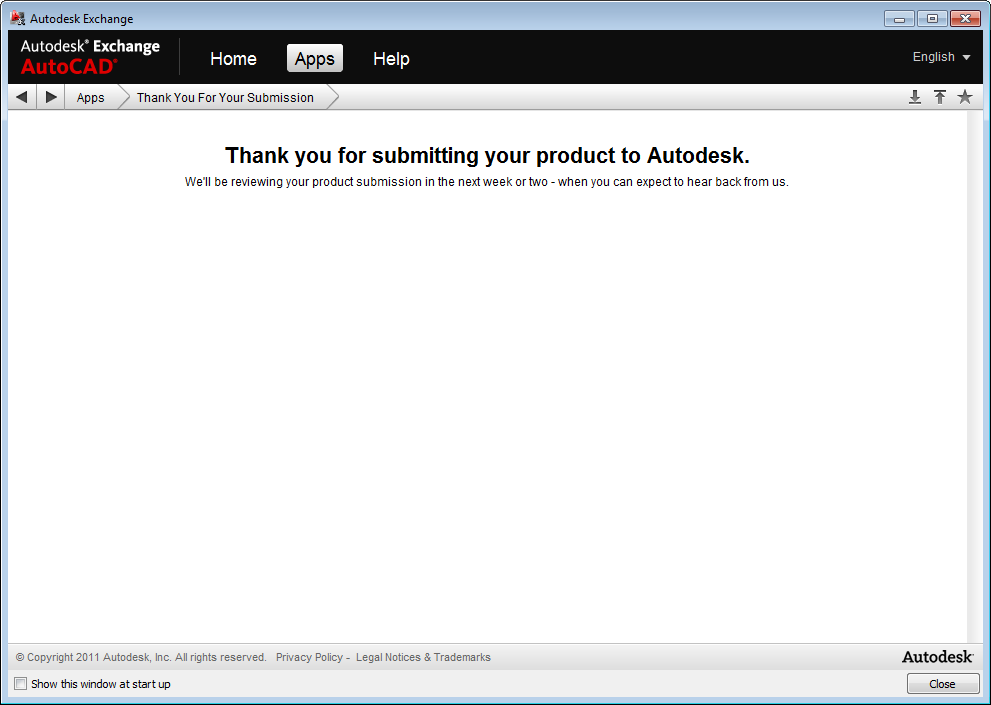This screenshot has width=991, height=705.
Task: Click the Autodesk logo in footer
Action: coord(937,657)
